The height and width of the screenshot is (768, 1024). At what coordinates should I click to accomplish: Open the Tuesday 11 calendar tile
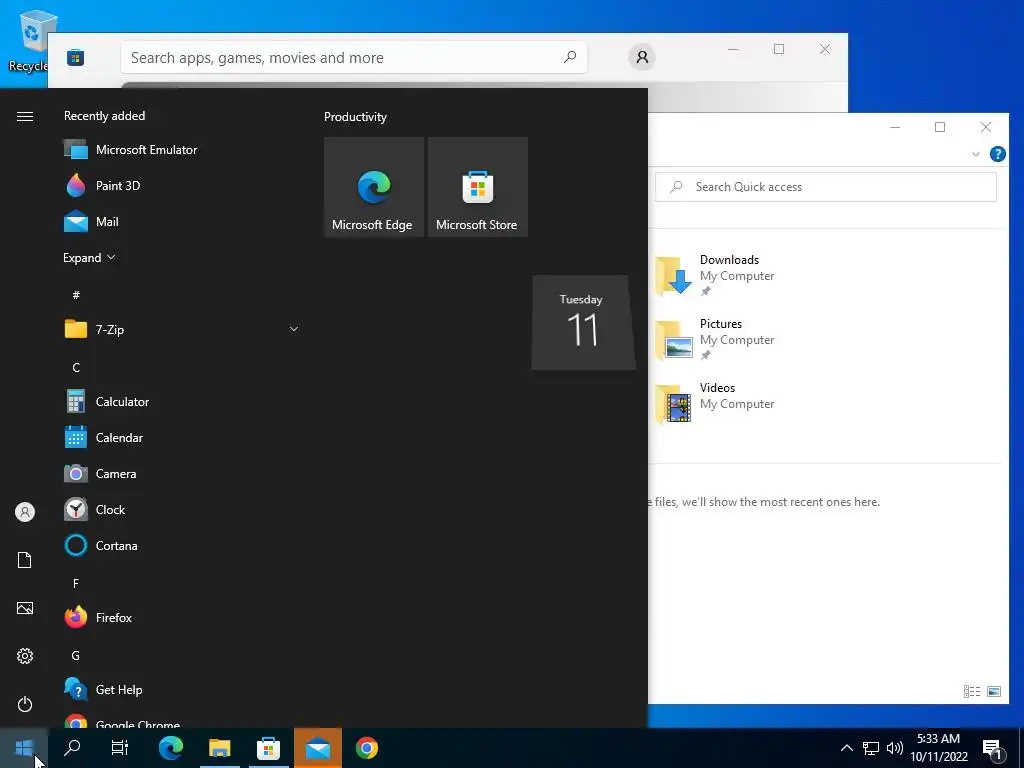(583, 322)
